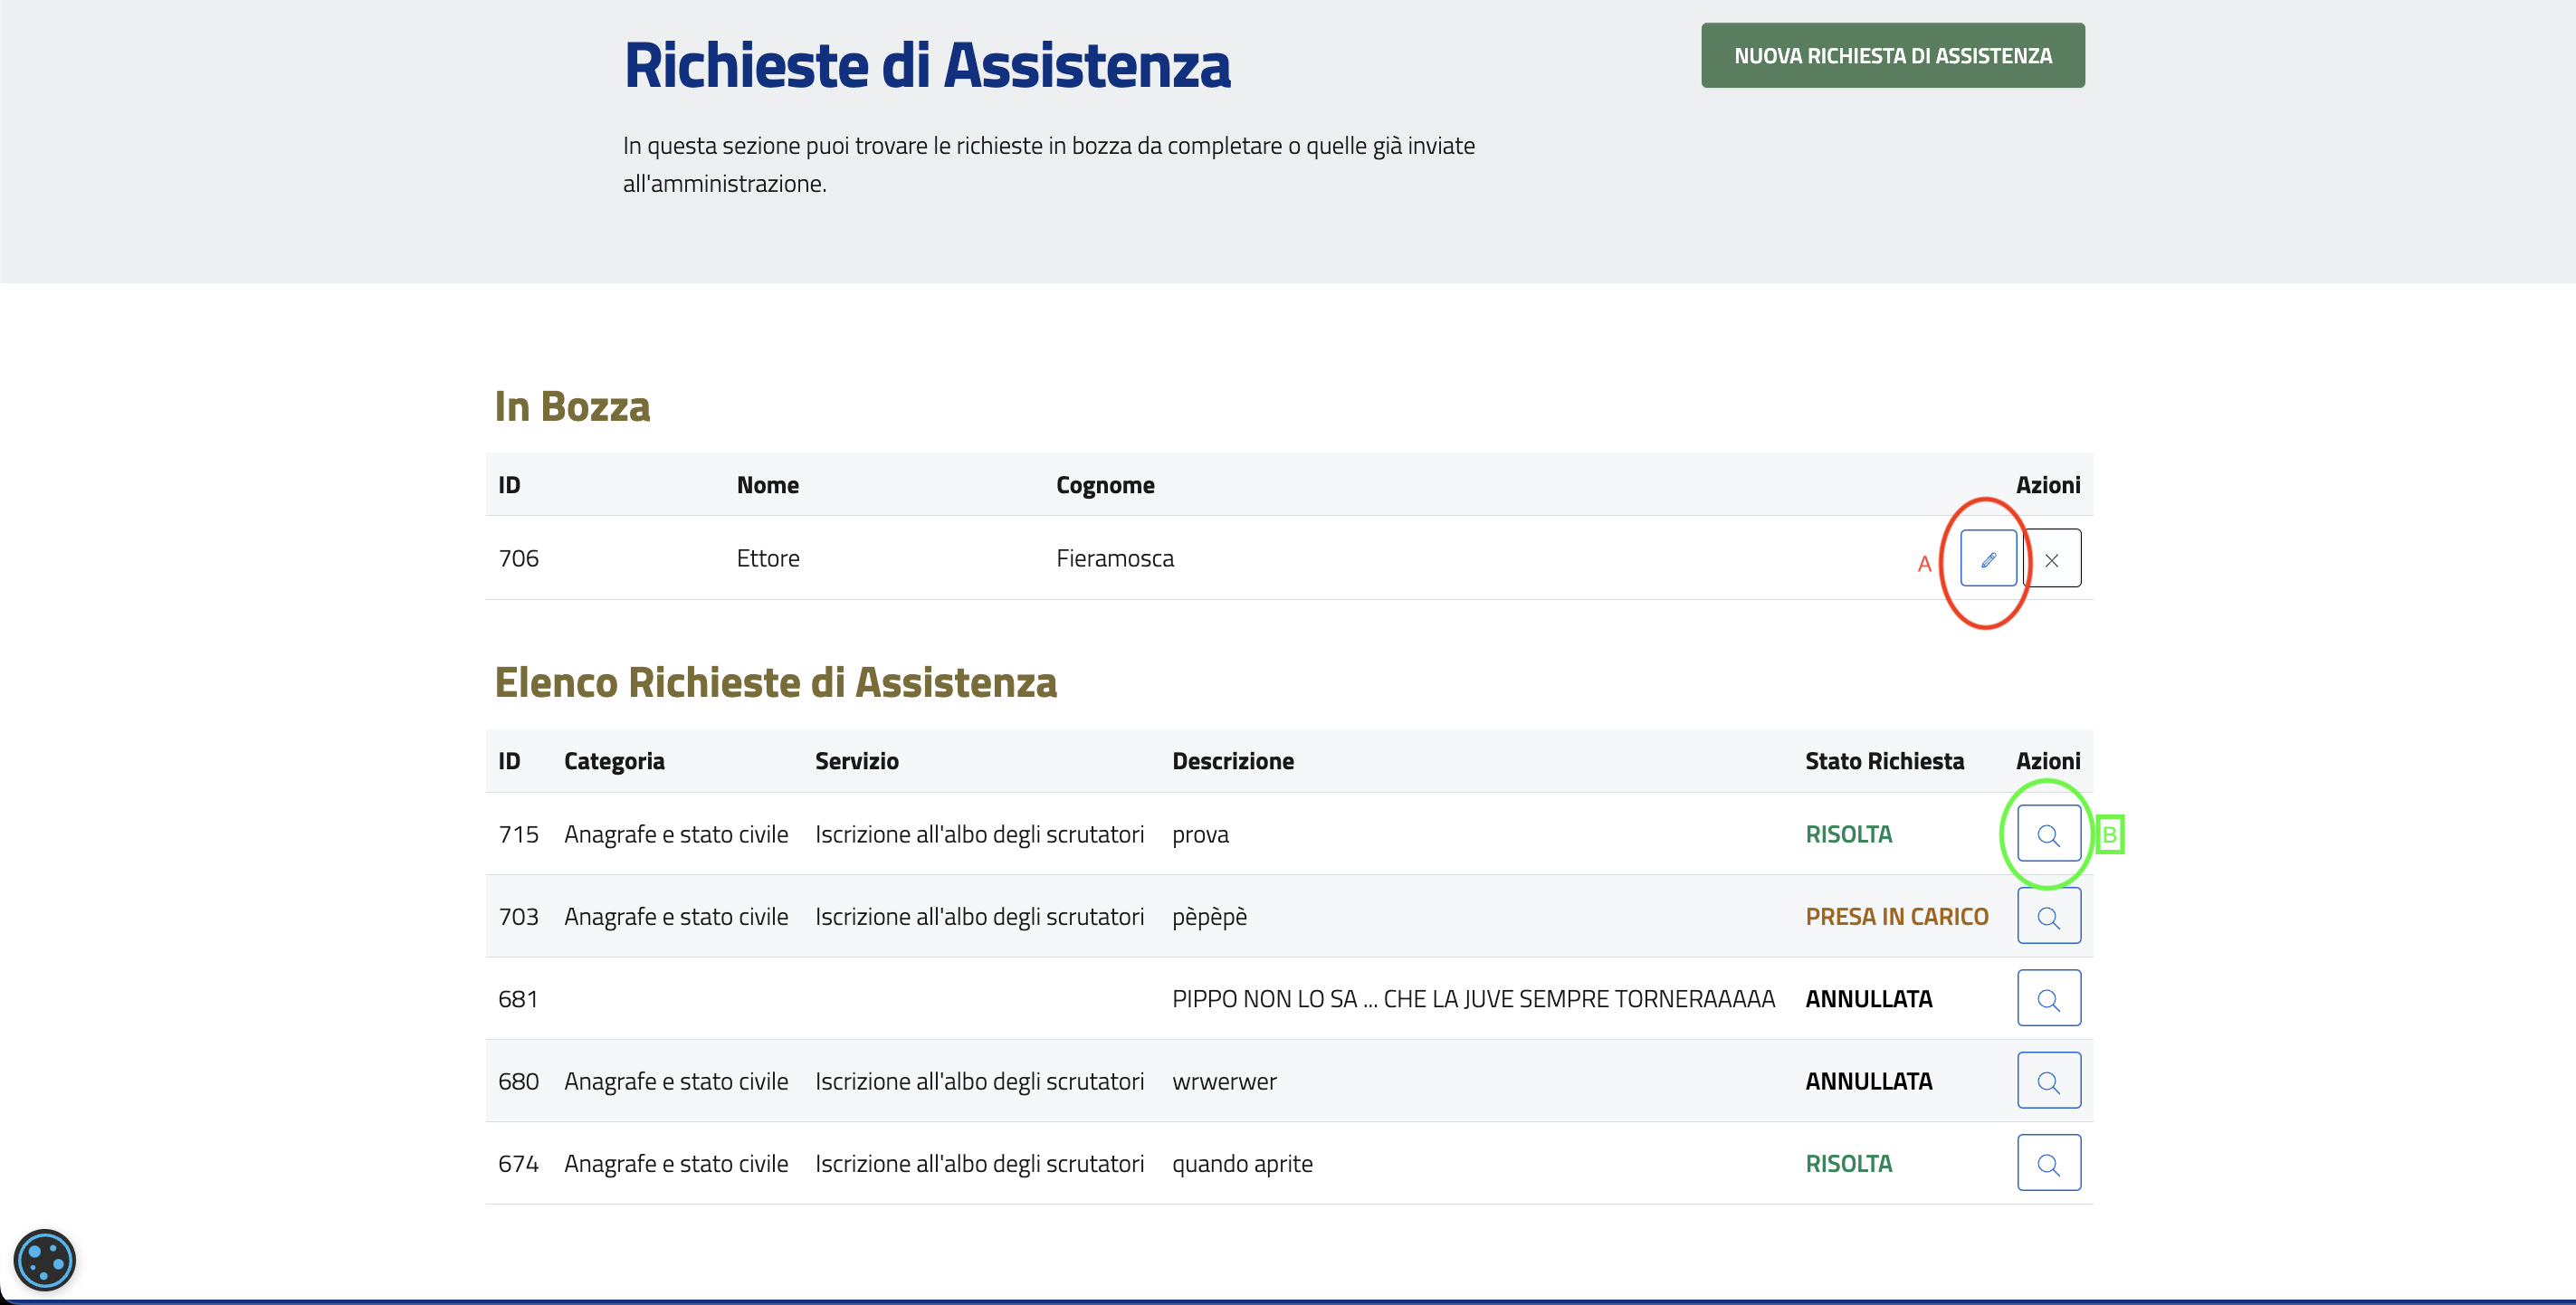Open the cookie preferences icon
Image resolution: width=2576 pixels, height=1305 pixels.
[x=45, y=1260]
